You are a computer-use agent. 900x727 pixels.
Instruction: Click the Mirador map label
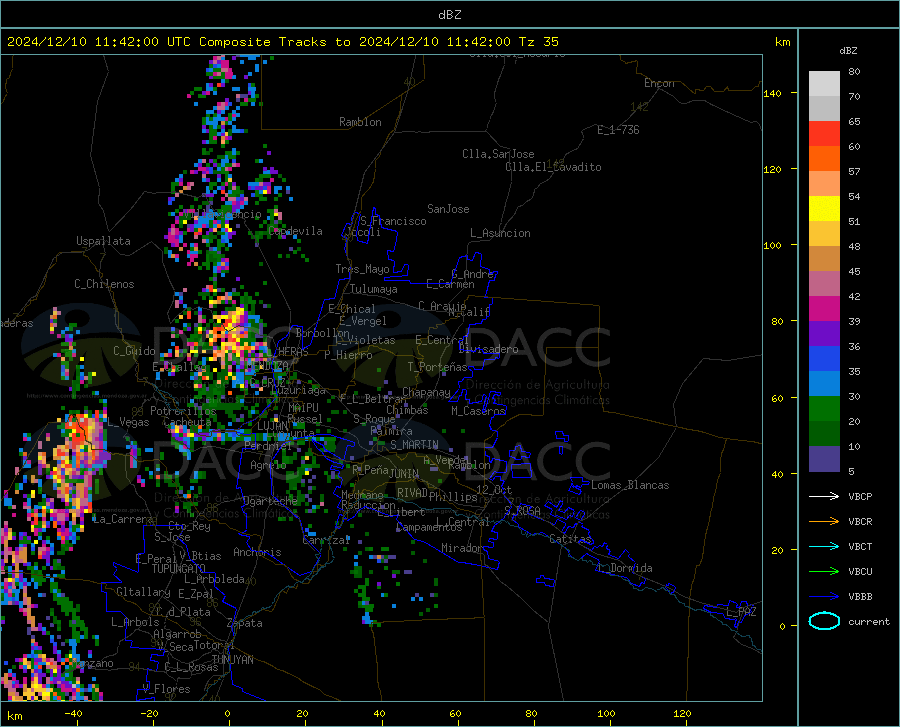tap(461, 548)
